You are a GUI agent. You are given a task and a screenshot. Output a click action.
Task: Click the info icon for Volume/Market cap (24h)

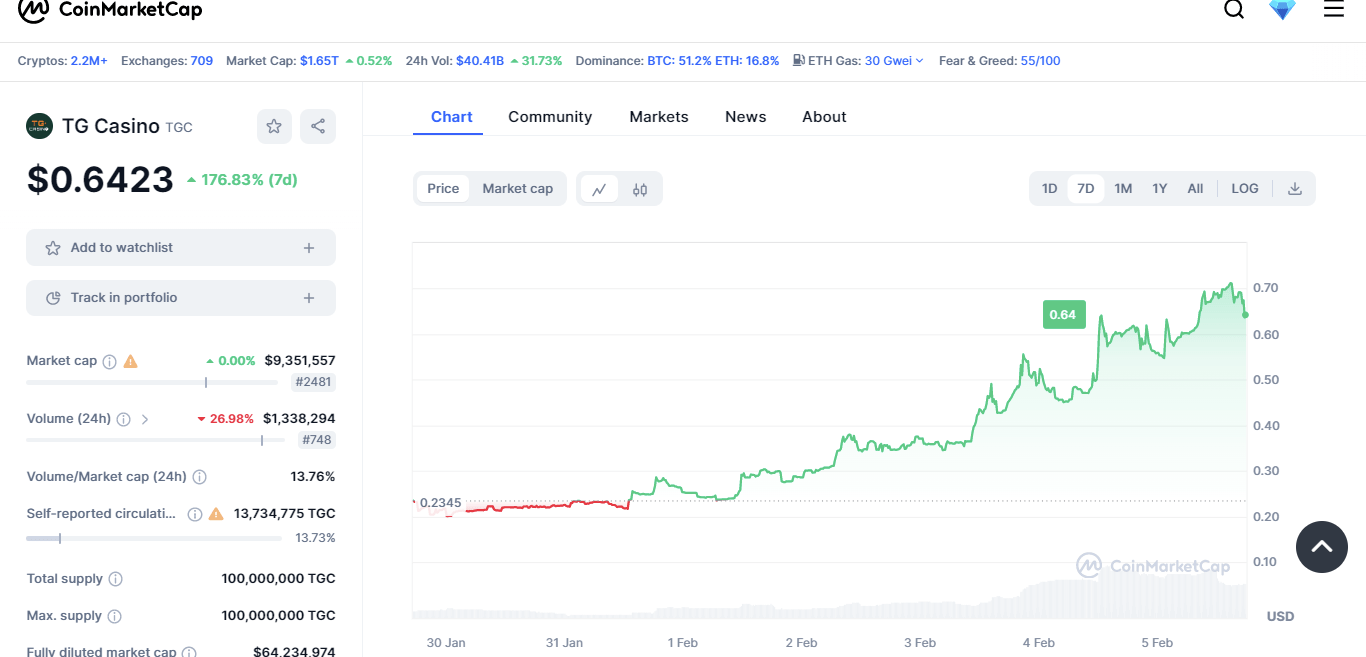200,477
